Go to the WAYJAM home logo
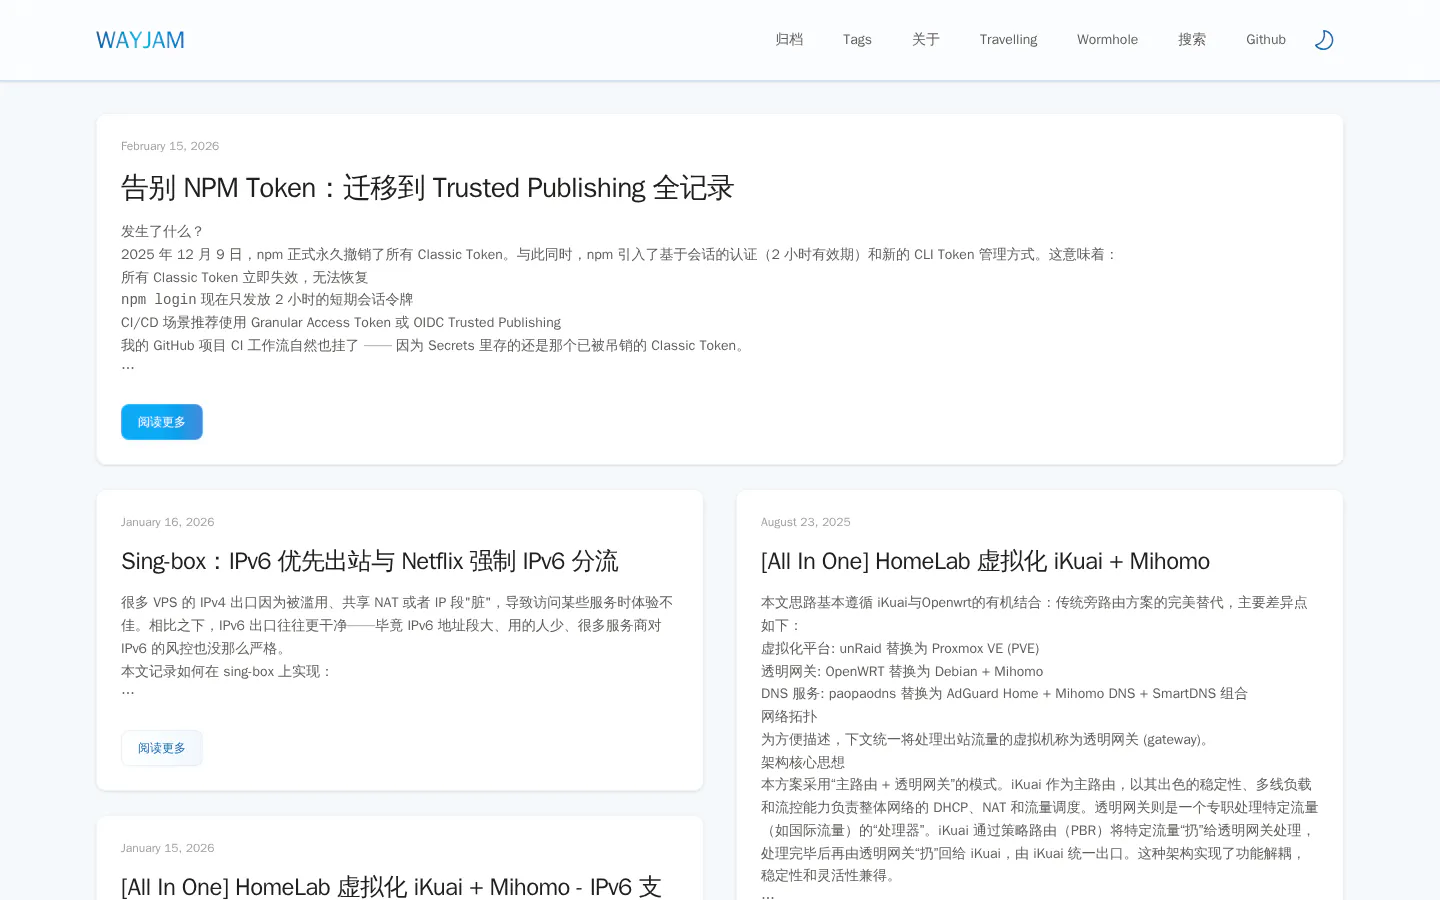Viewport: 1440px width, 900px height. (140, 40)
